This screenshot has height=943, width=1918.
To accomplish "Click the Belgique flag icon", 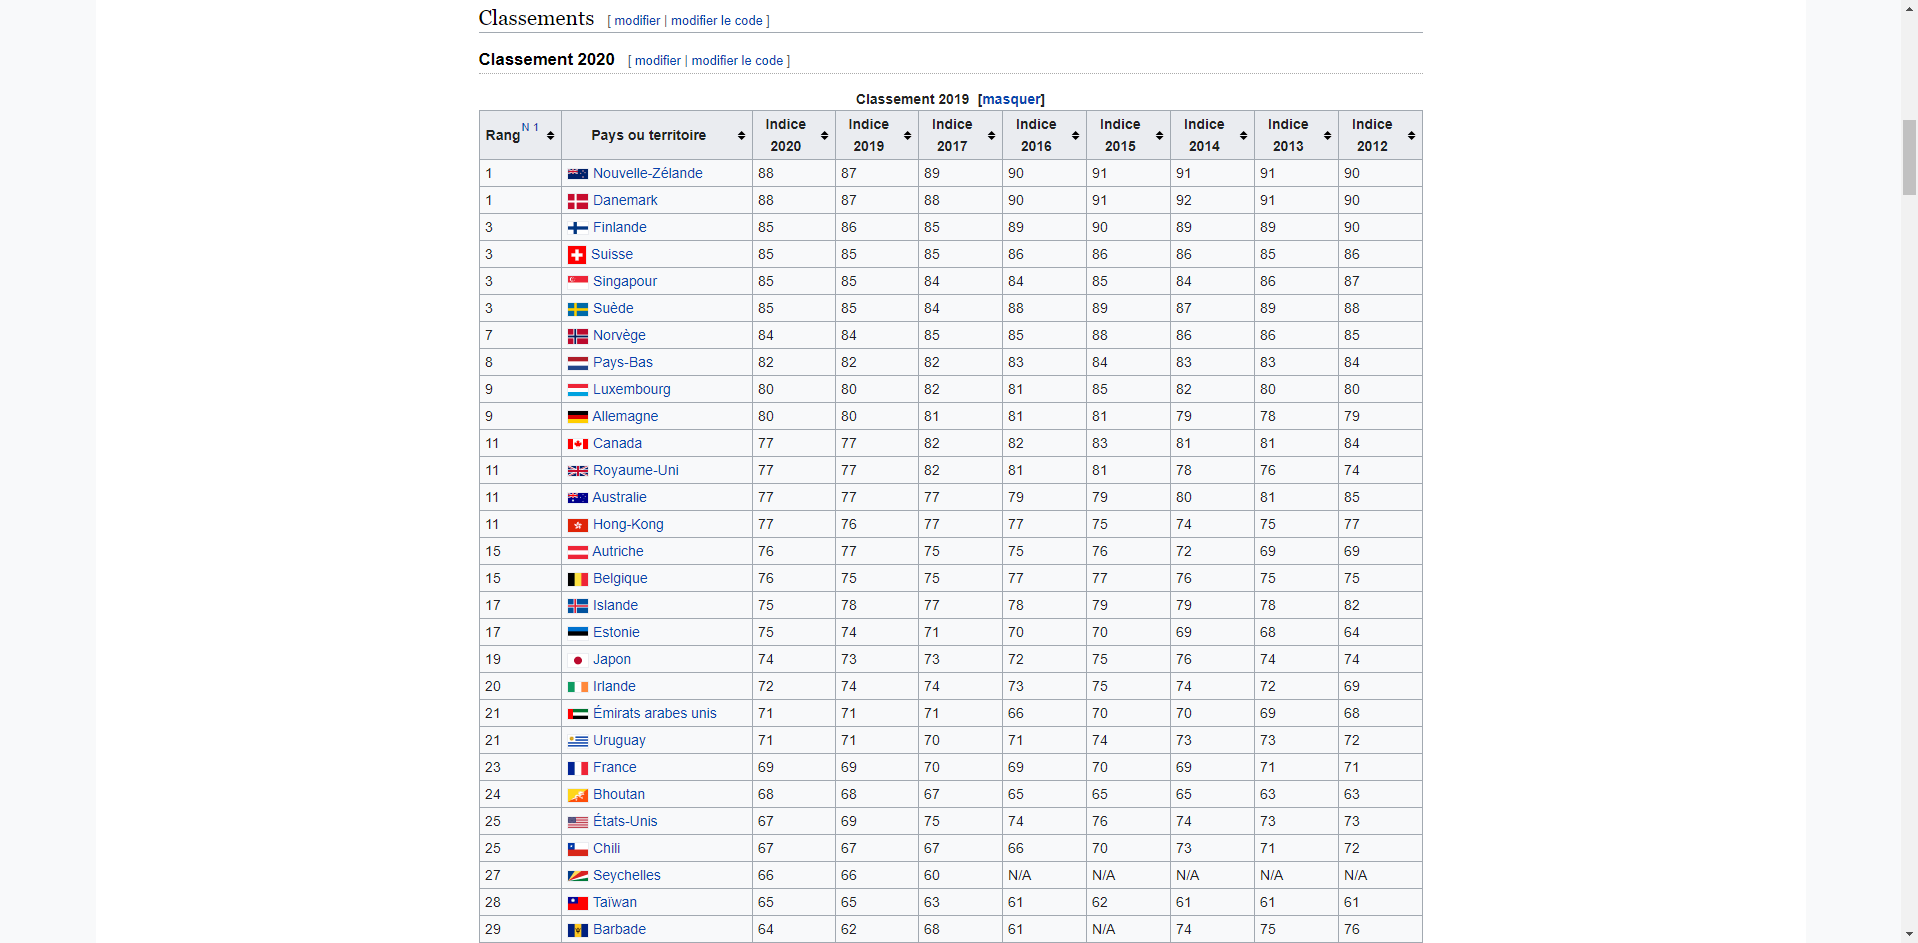I will [x=577, y=579].
